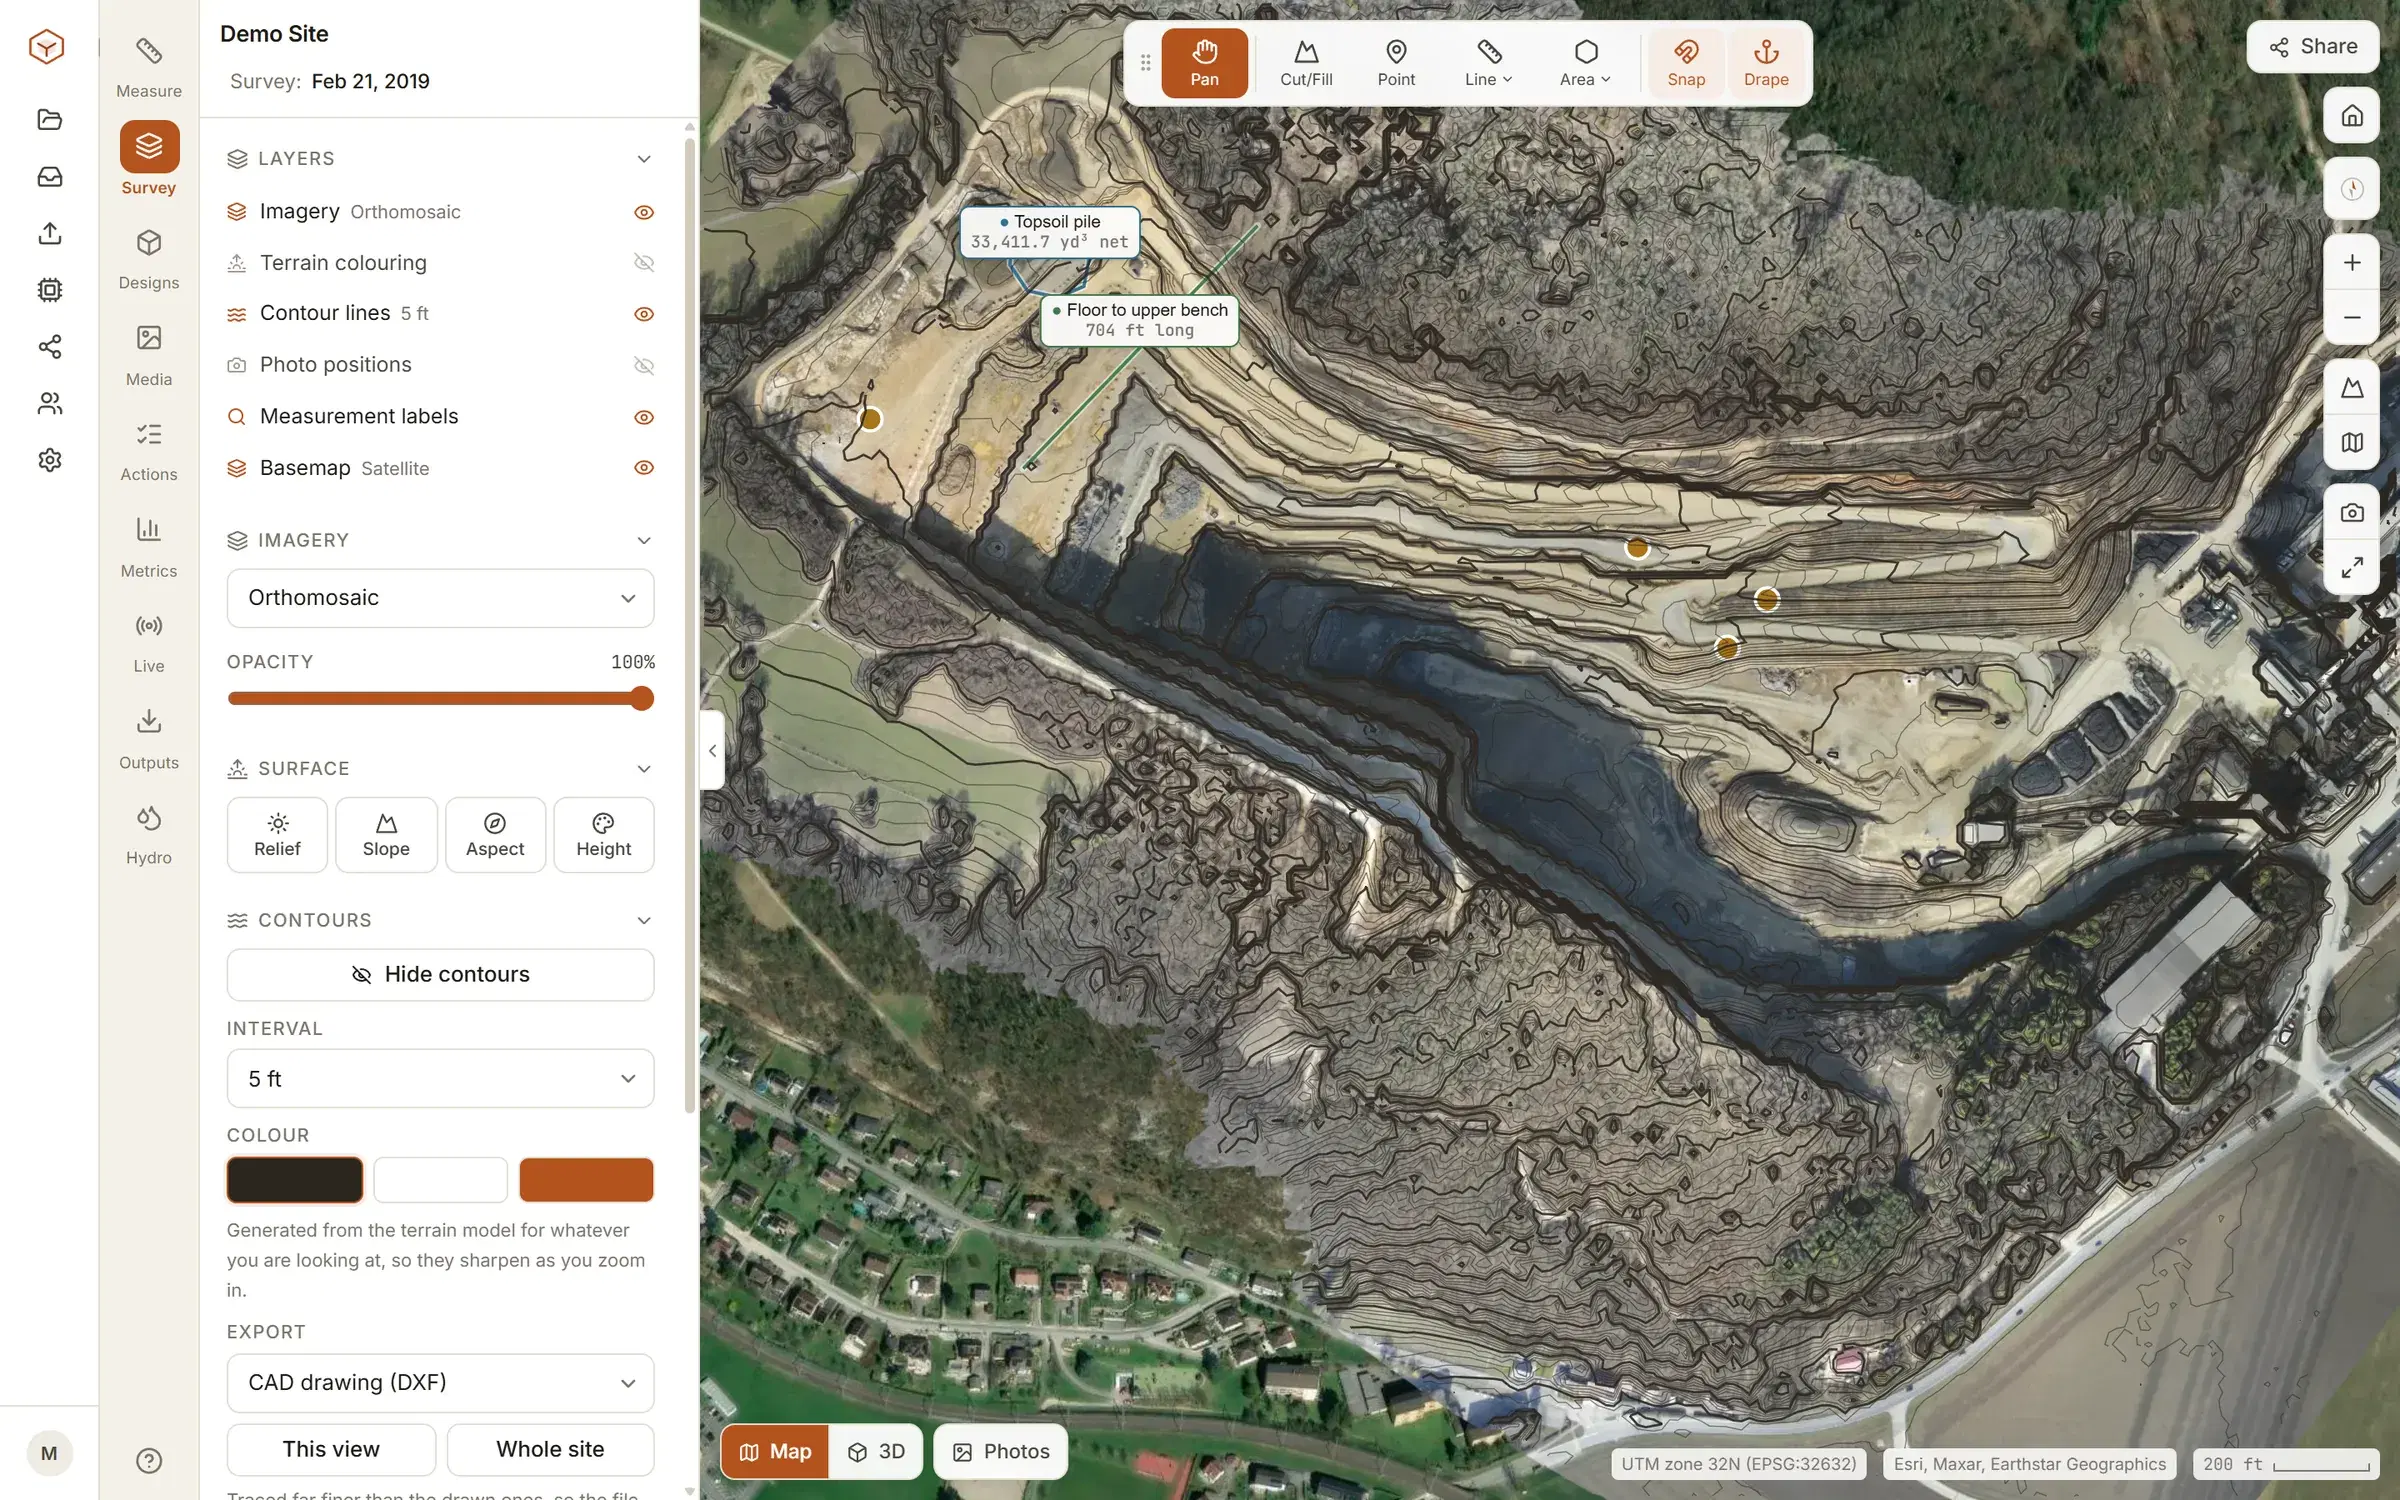Open the Metrics panel

pyautogui.click(x=149, y=547)
